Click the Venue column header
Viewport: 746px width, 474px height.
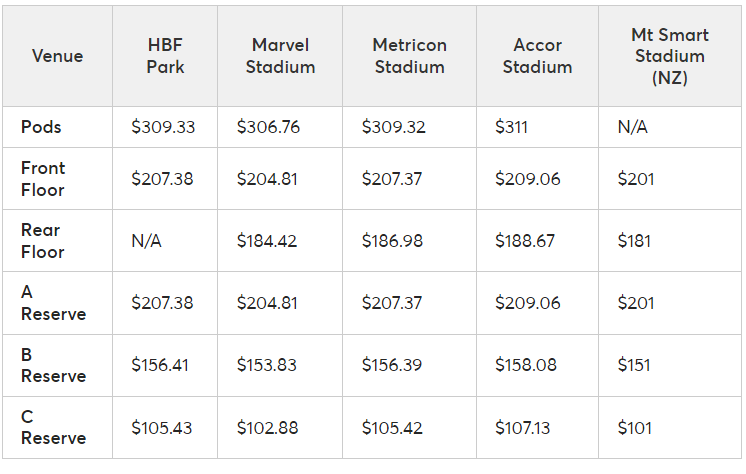[x=57, y=56]
